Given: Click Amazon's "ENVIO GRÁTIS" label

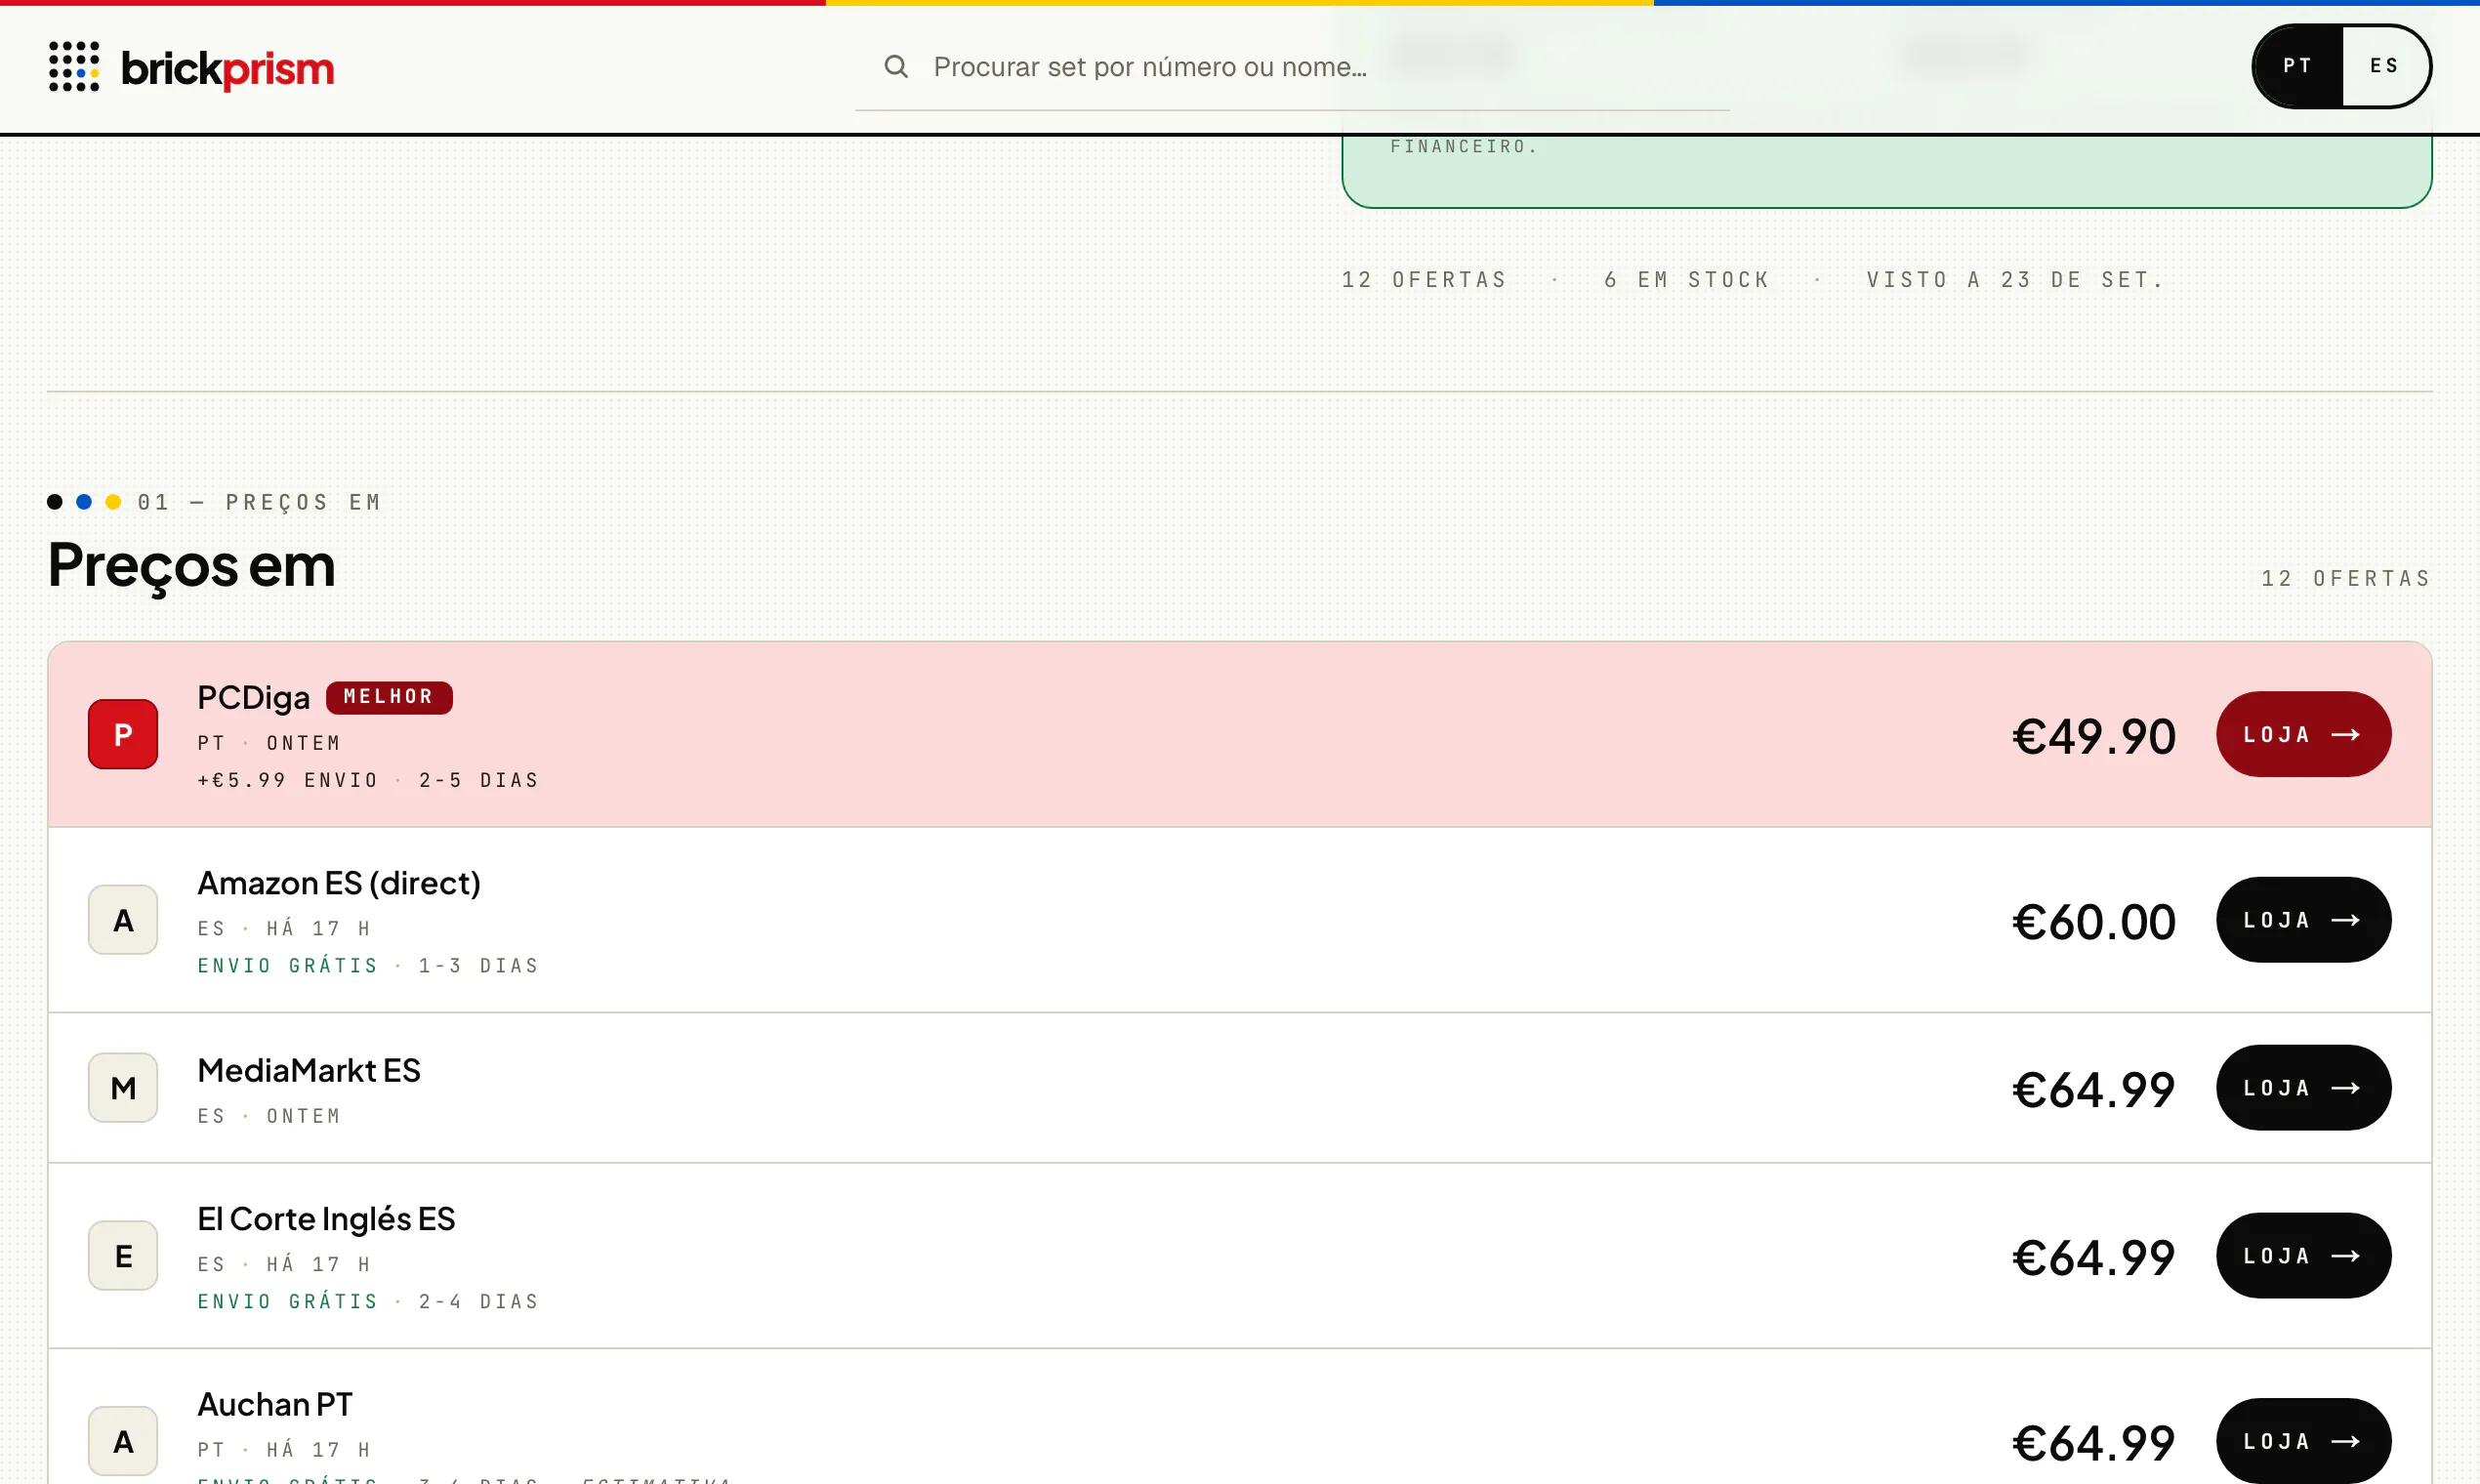Looking at the screenshot, I should [288, 965].
